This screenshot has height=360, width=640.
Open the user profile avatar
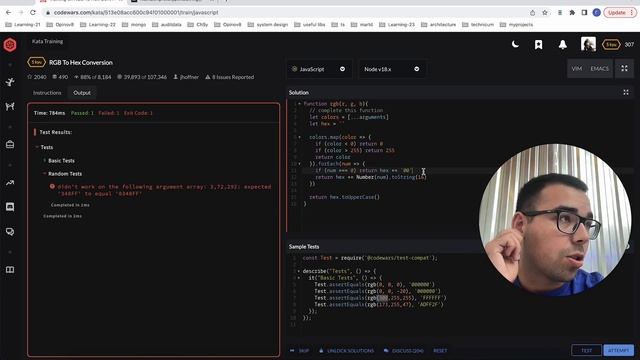(x=588, y=44)
